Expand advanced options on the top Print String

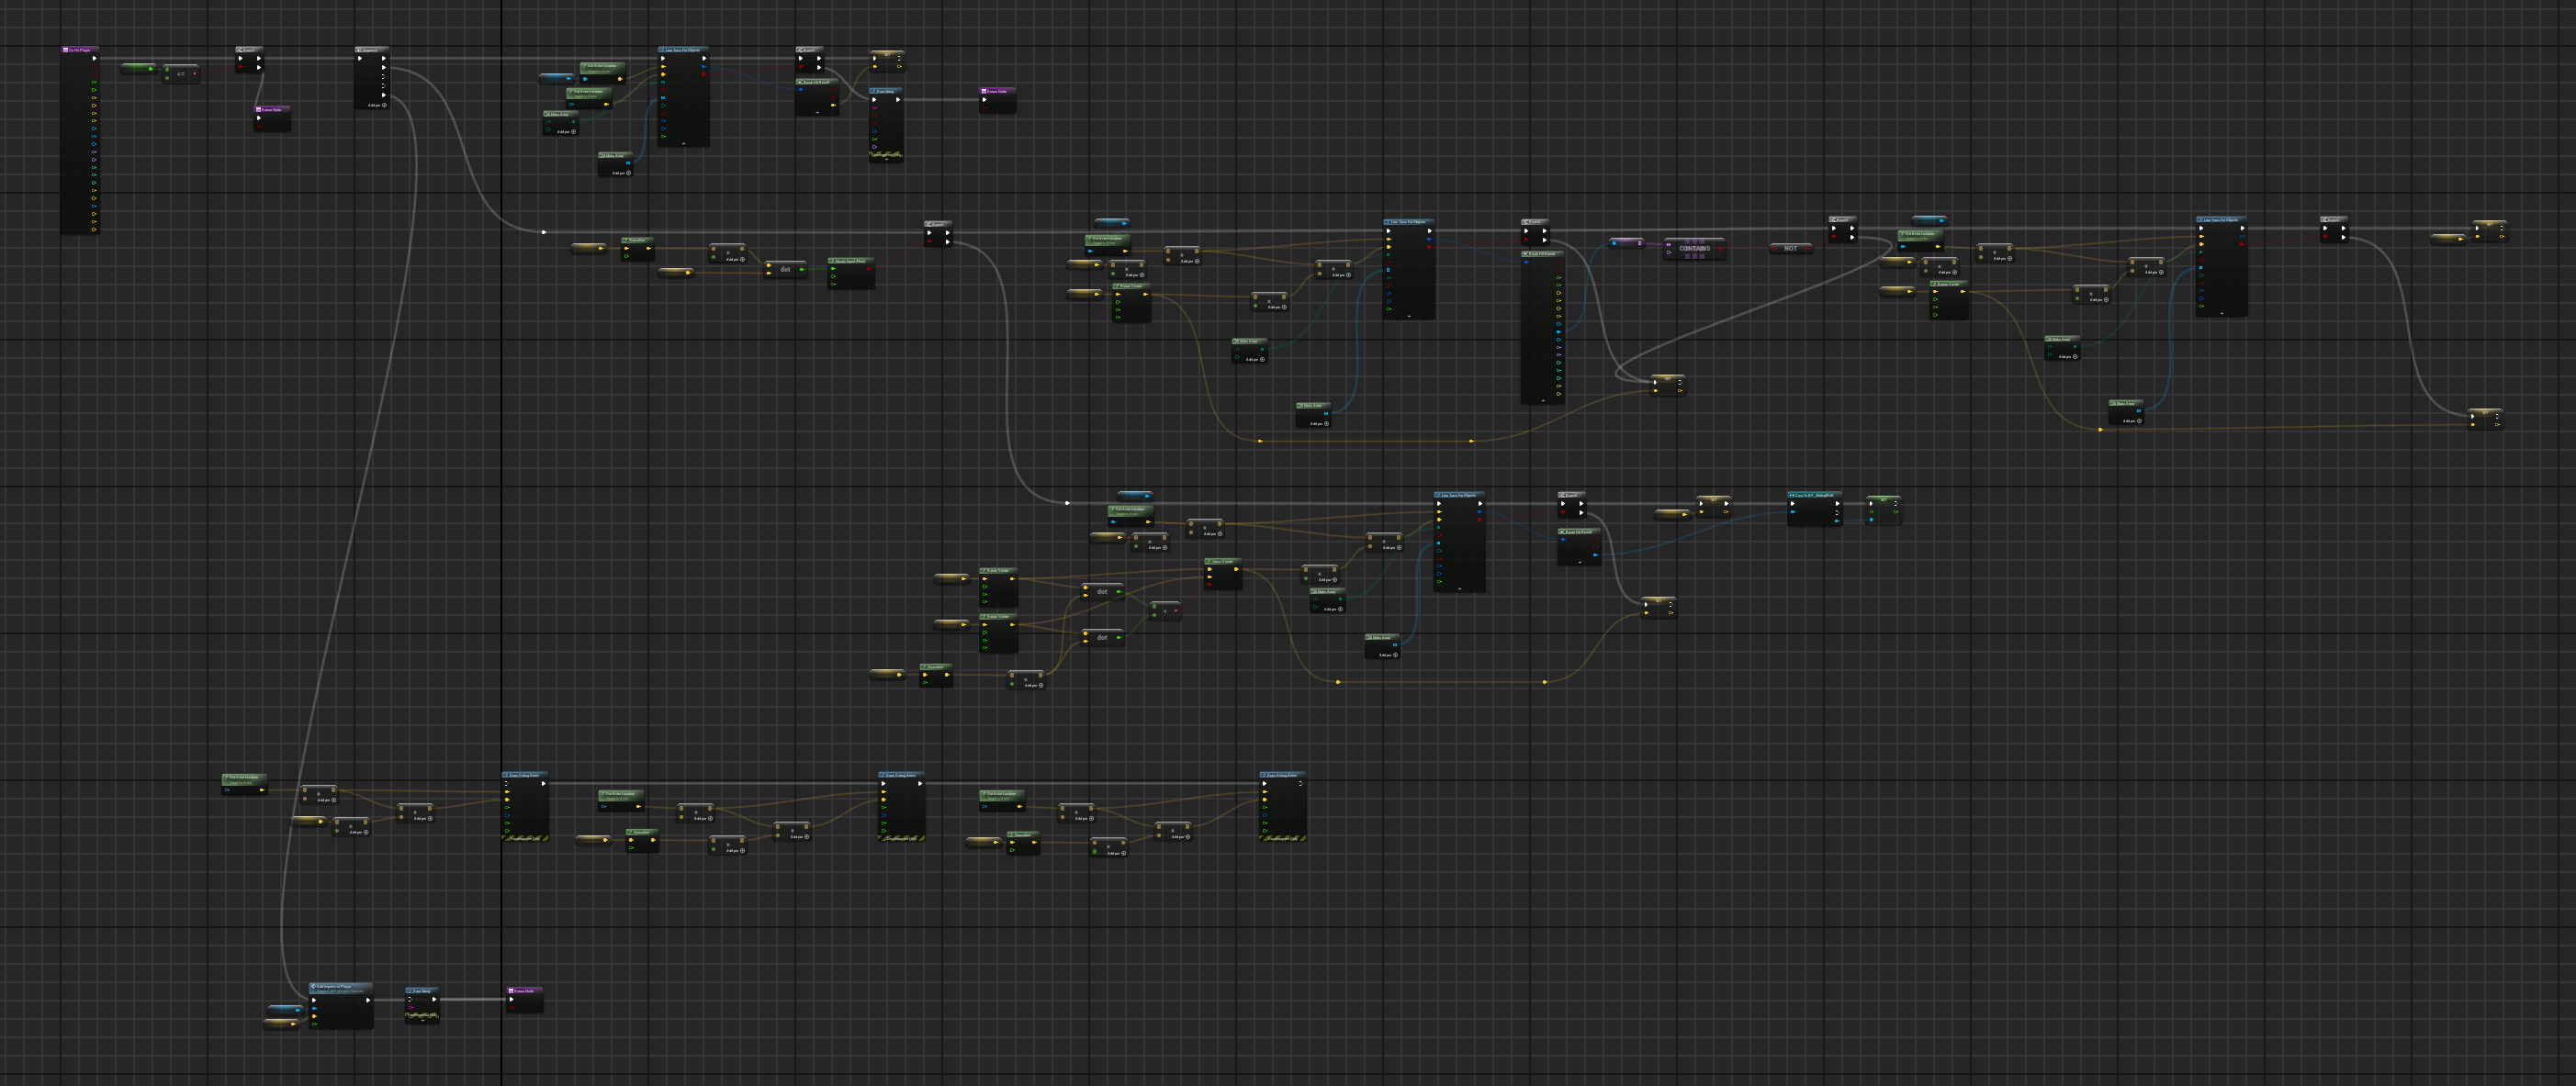tap(886, 158)
